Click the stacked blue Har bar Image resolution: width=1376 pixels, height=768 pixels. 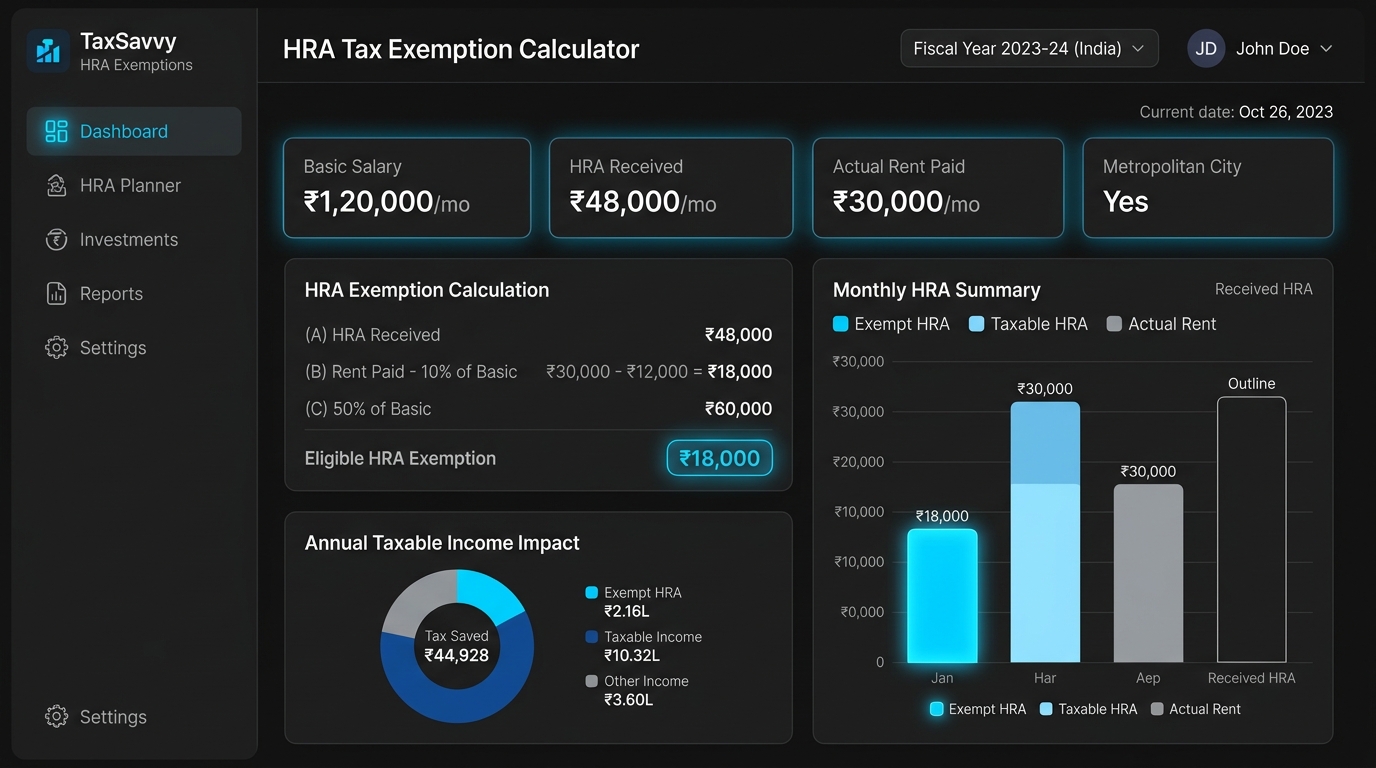[1045, 532]
